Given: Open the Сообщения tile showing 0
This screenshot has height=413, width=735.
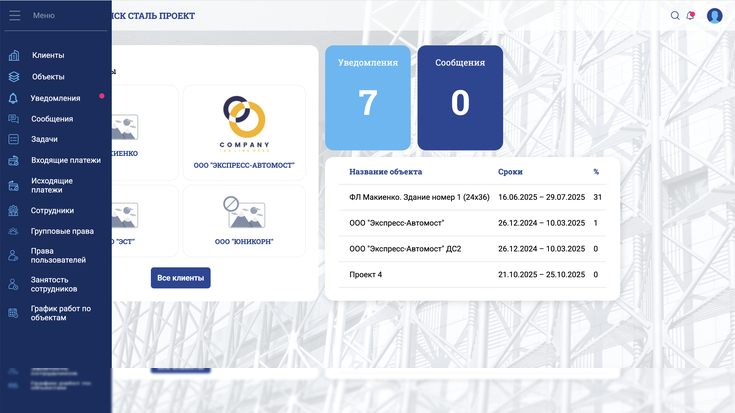Looking at the screenshot, I should coord(460,98).
